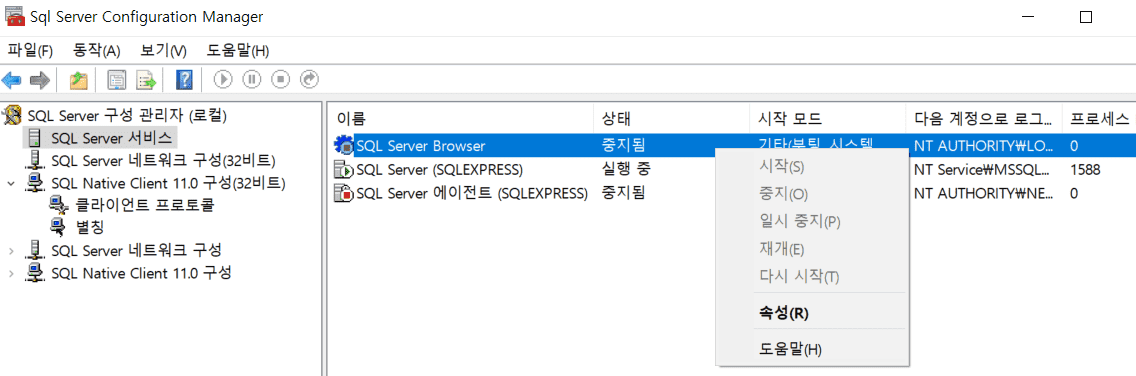Sort by 다음 계정으로 로그 column header

[x=985, y=118]
